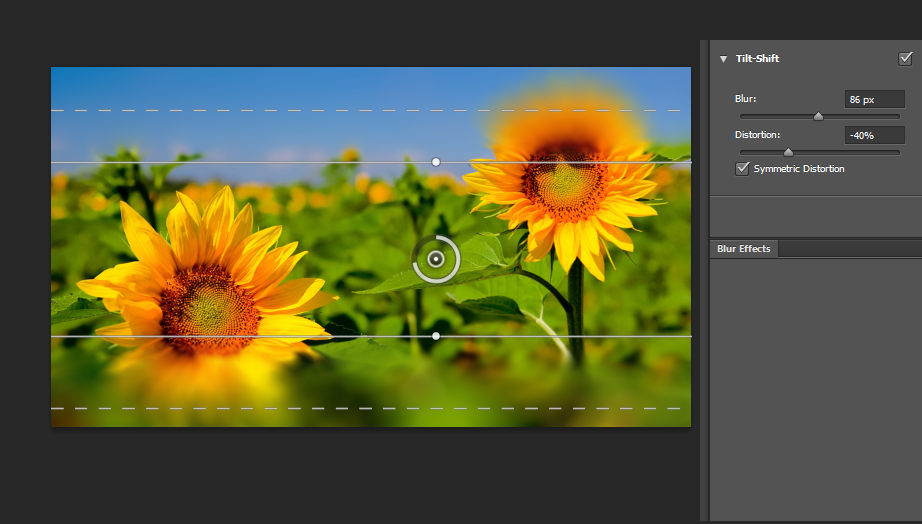The image size is (922, 524).
Task: Click the bottom dashed feather line
Action: coord(250,408)
